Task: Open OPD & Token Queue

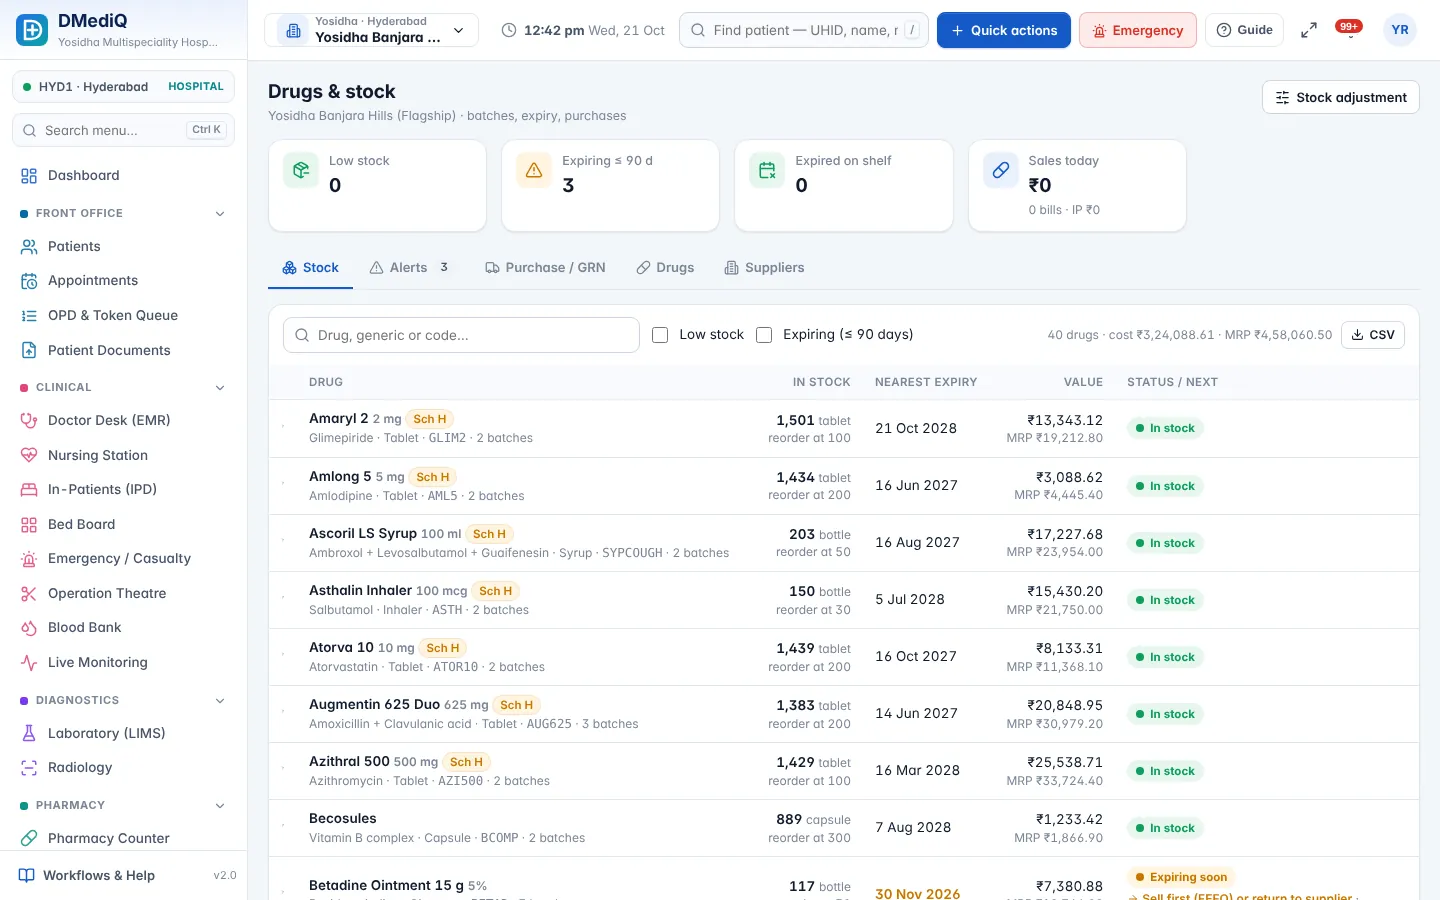Action: point(123,315)
